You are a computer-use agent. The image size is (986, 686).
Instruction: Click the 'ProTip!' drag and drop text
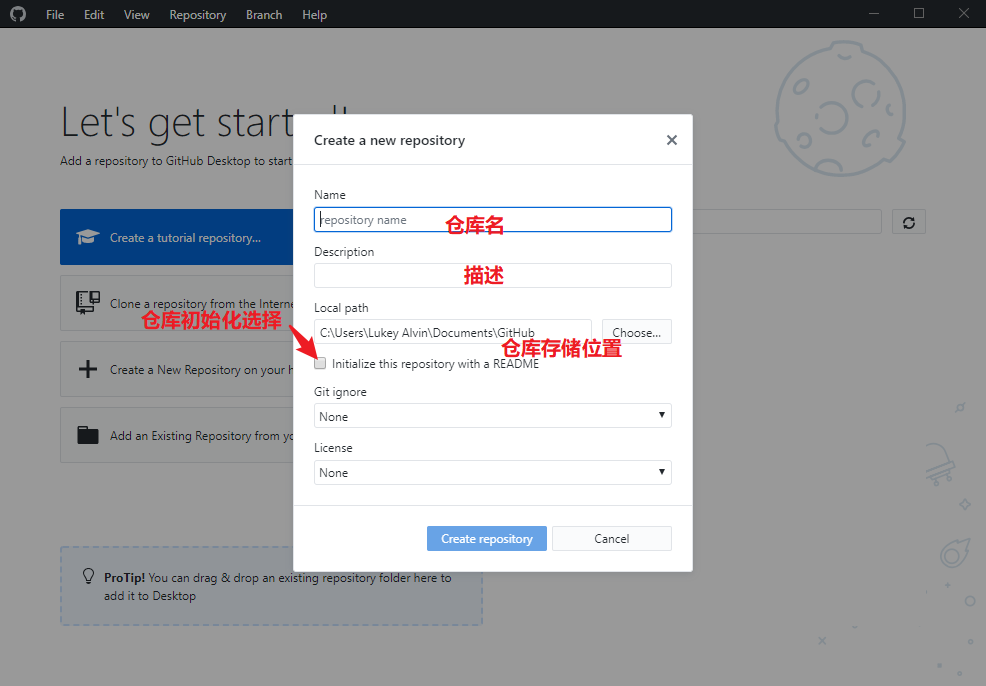pos(277,586)
